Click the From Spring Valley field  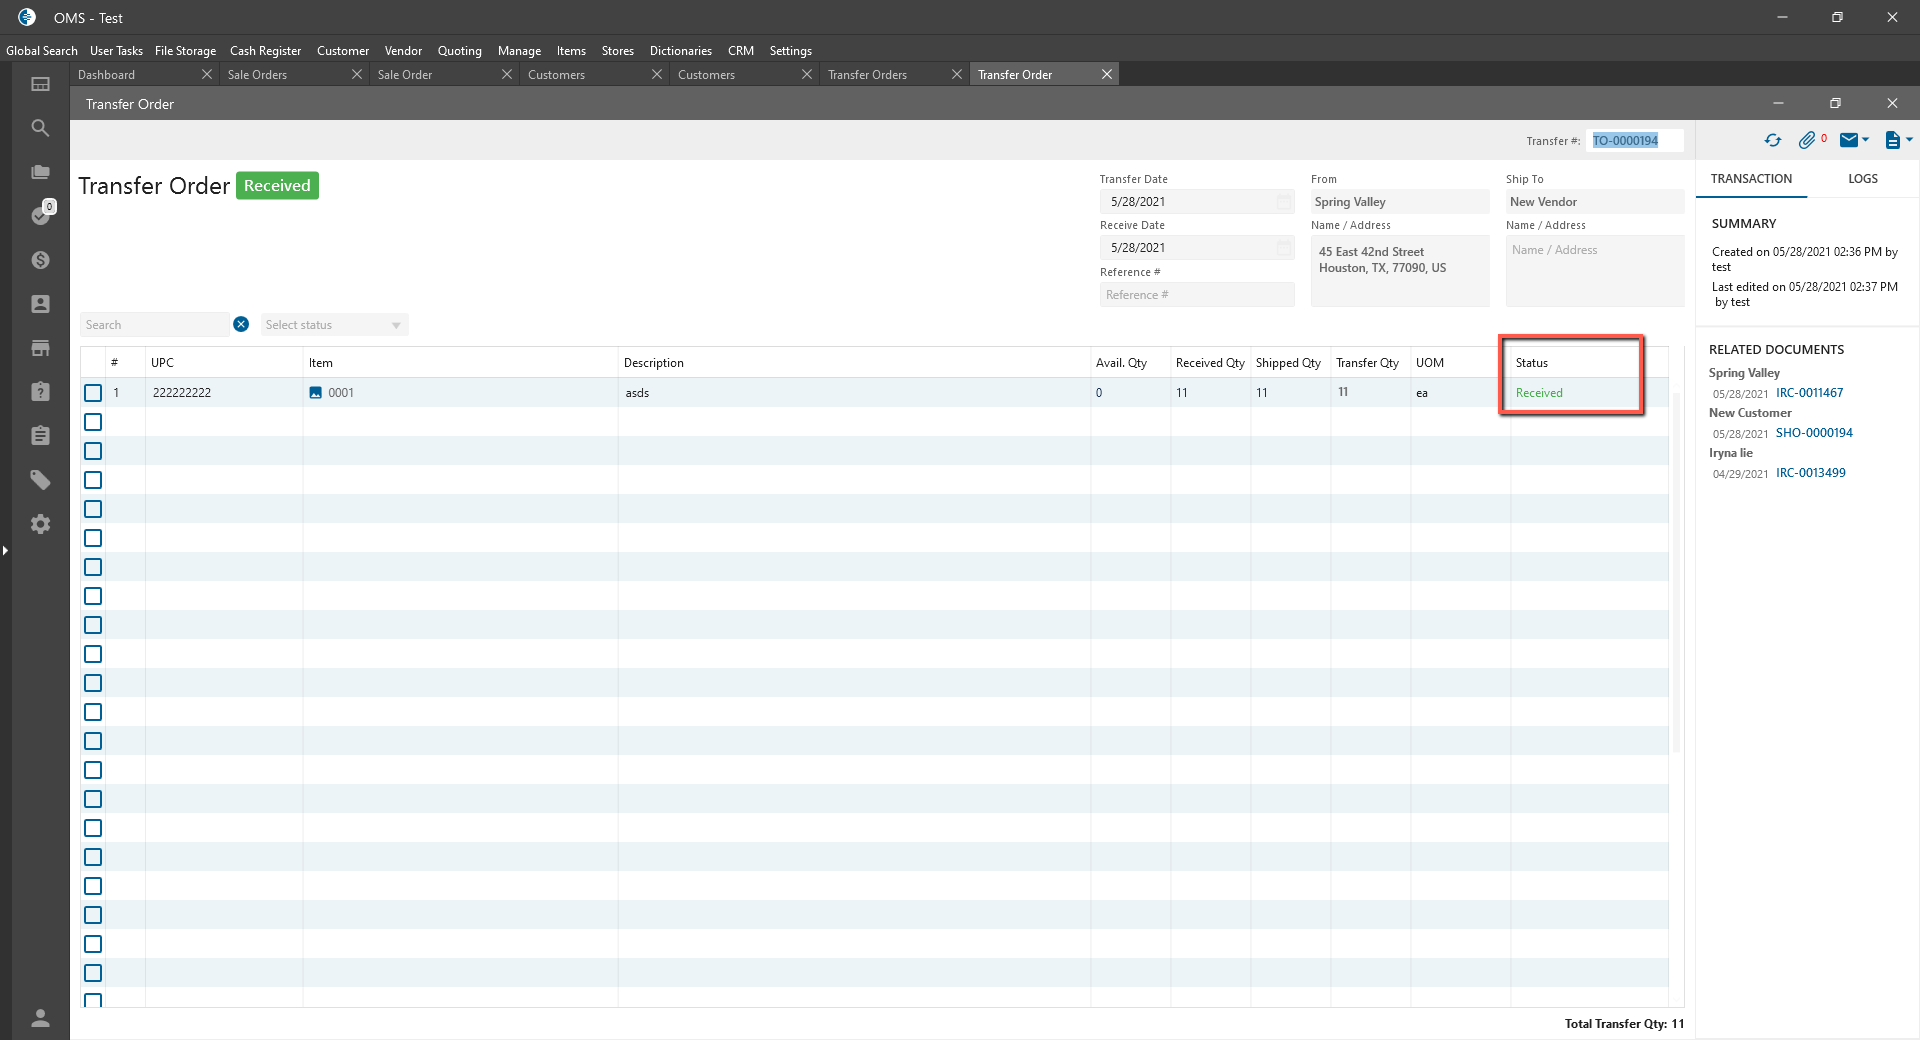(x=1400, y=202)
